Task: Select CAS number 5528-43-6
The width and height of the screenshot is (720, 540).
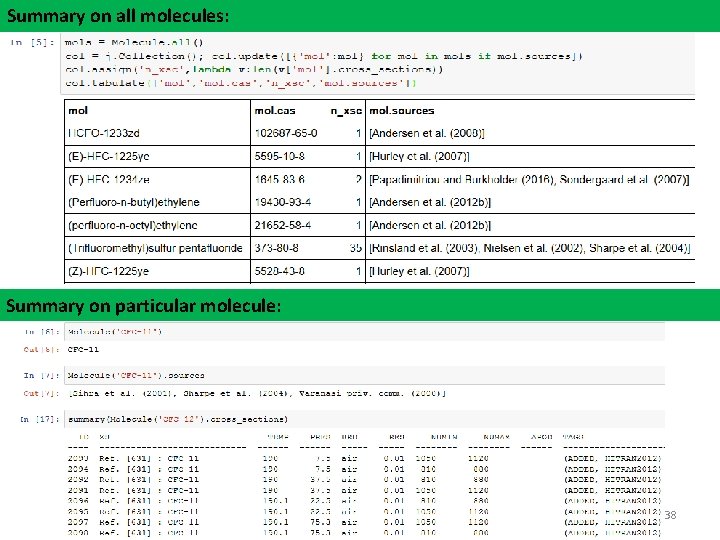Action: 279,271
